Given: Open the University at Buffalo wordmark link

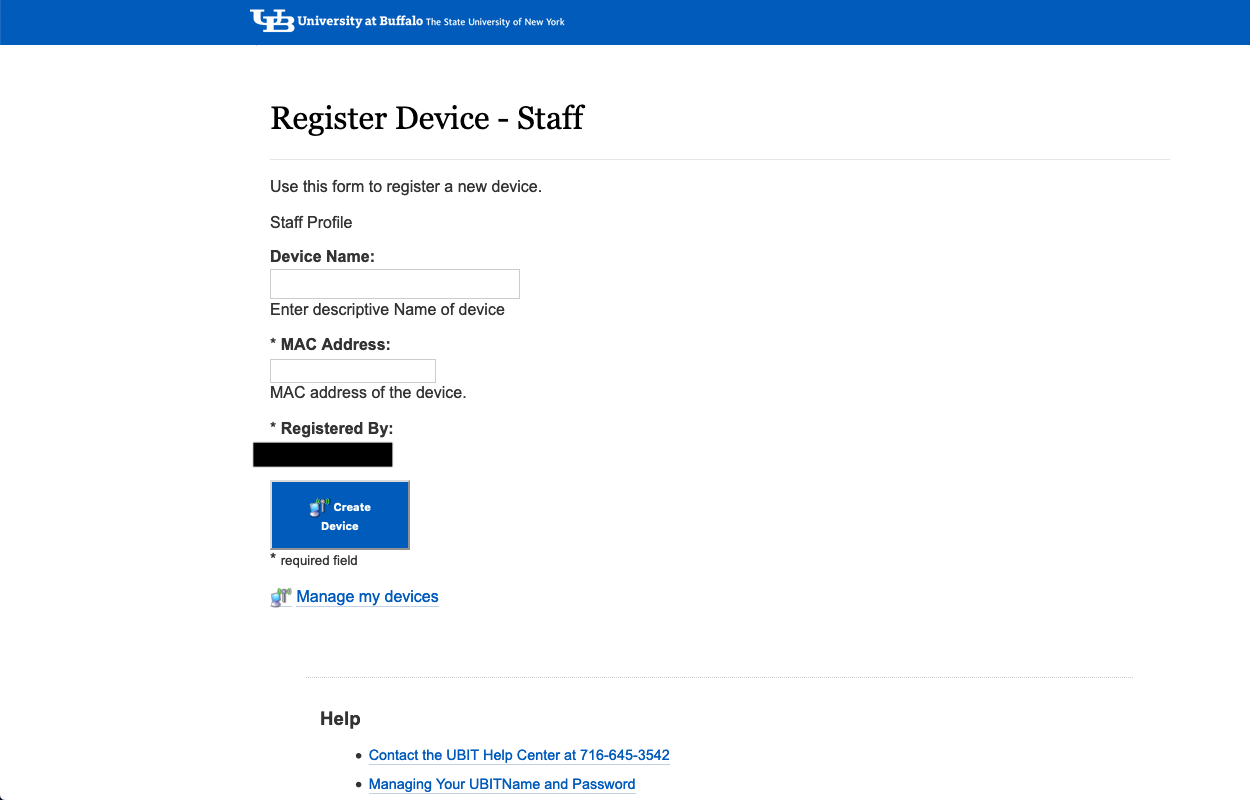Looking at the screenshot, I should pyautogui.click(x=360, y=21).
